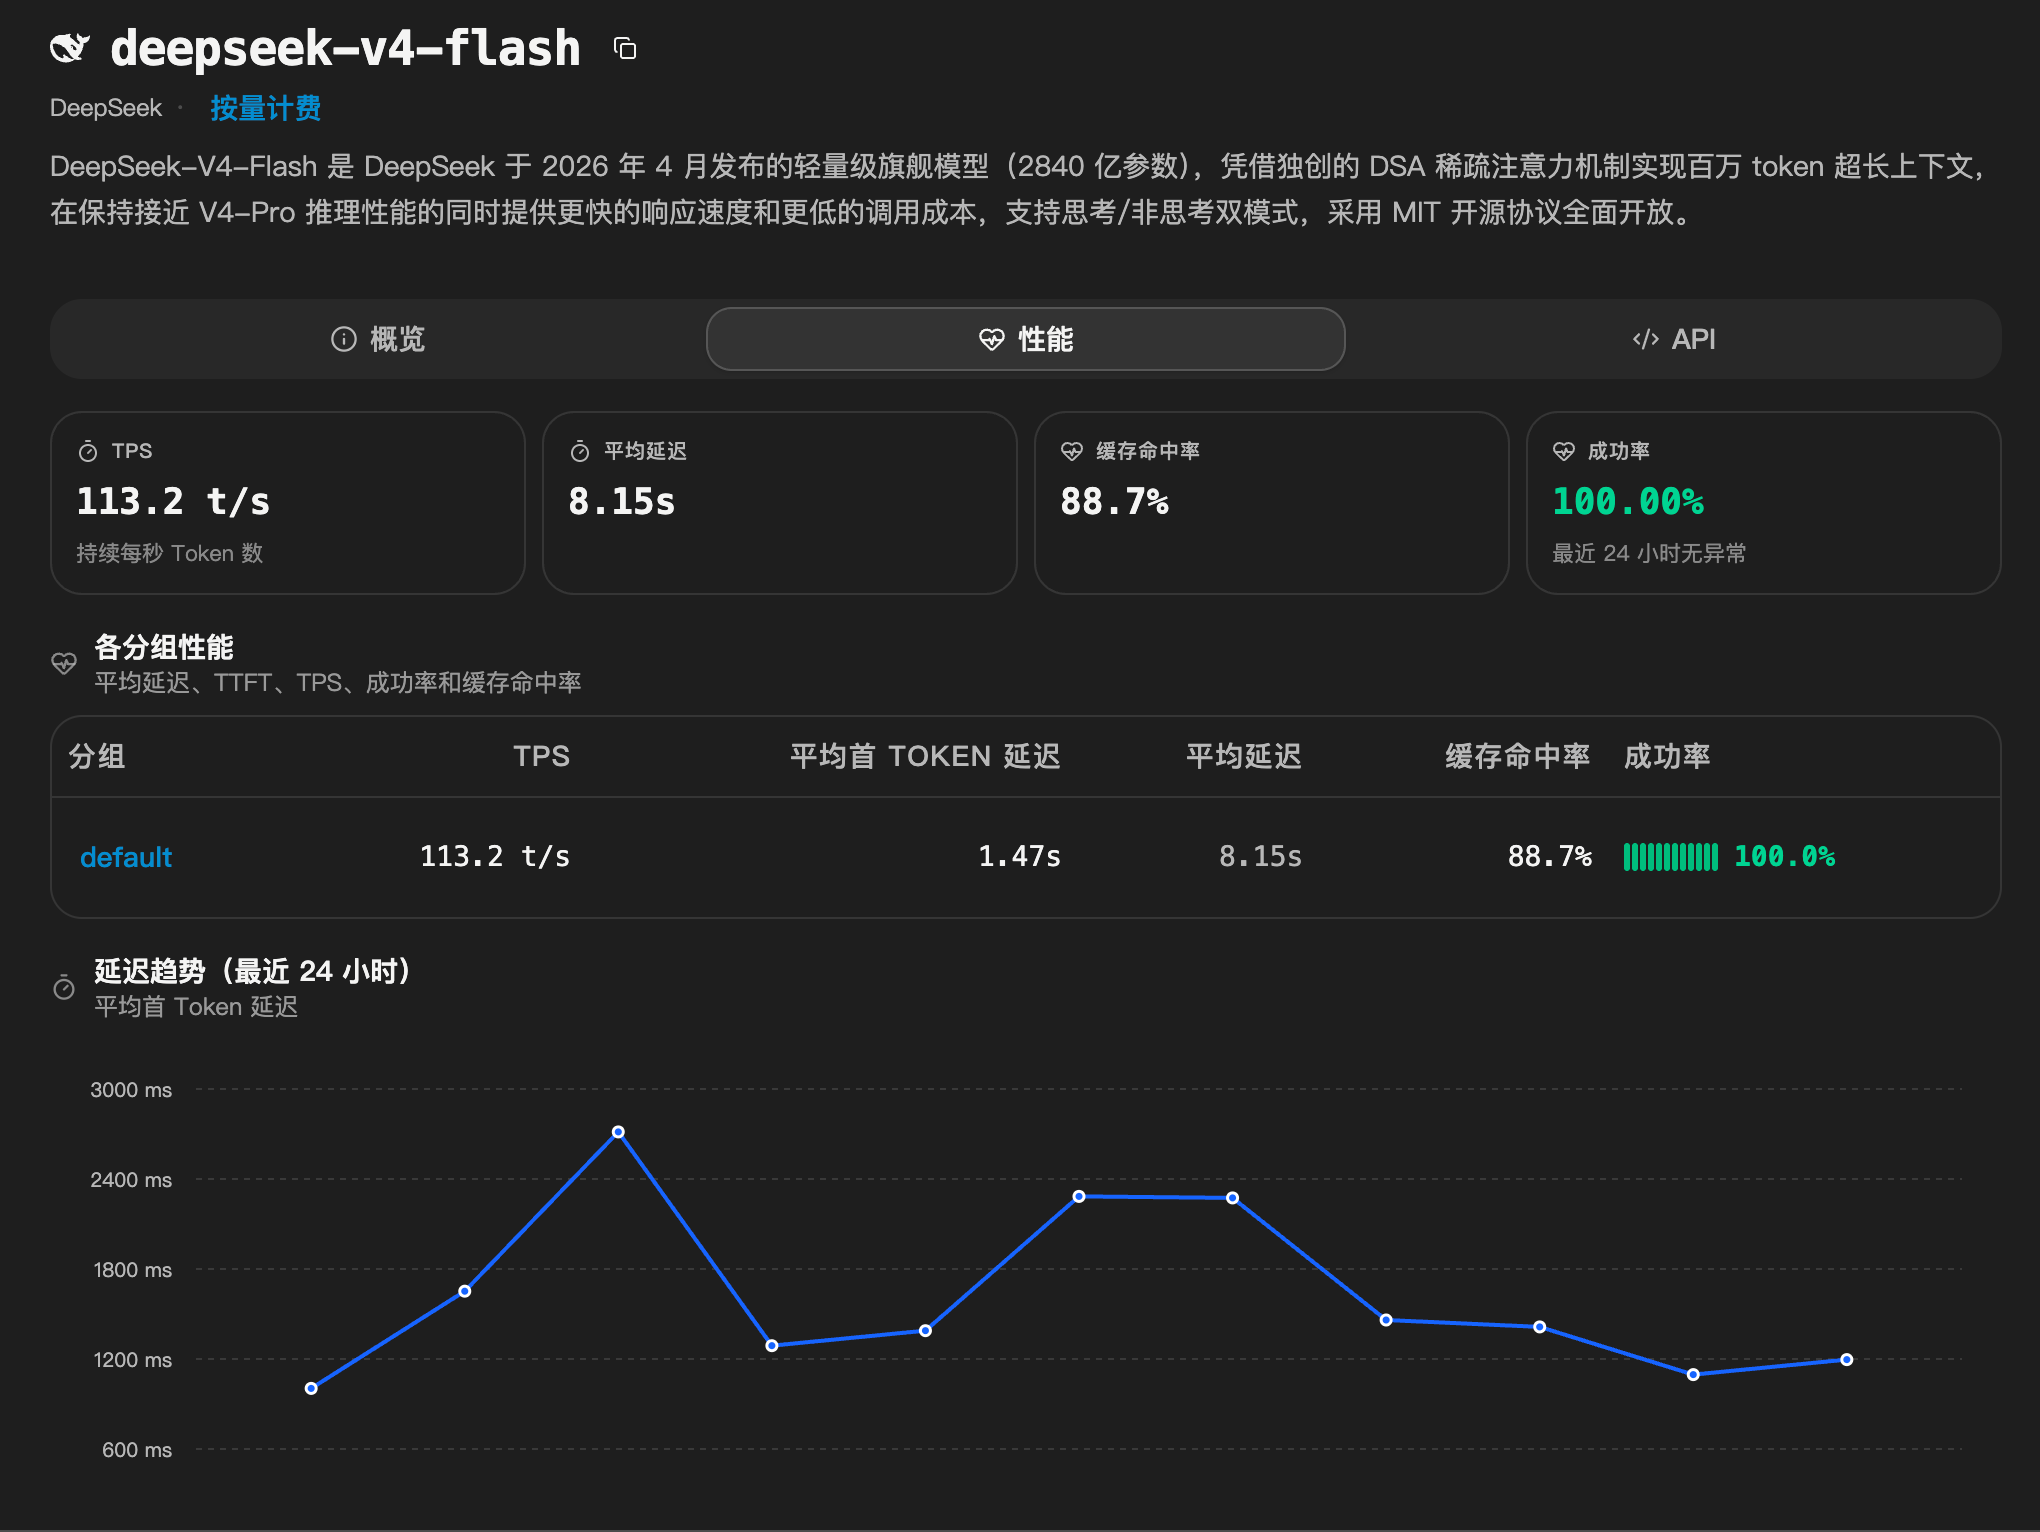The width and height of the screenshot is (2040, 1532).
Task: Click the 88.7% value on 缓存命中率 card
Action: (1114, 501)
